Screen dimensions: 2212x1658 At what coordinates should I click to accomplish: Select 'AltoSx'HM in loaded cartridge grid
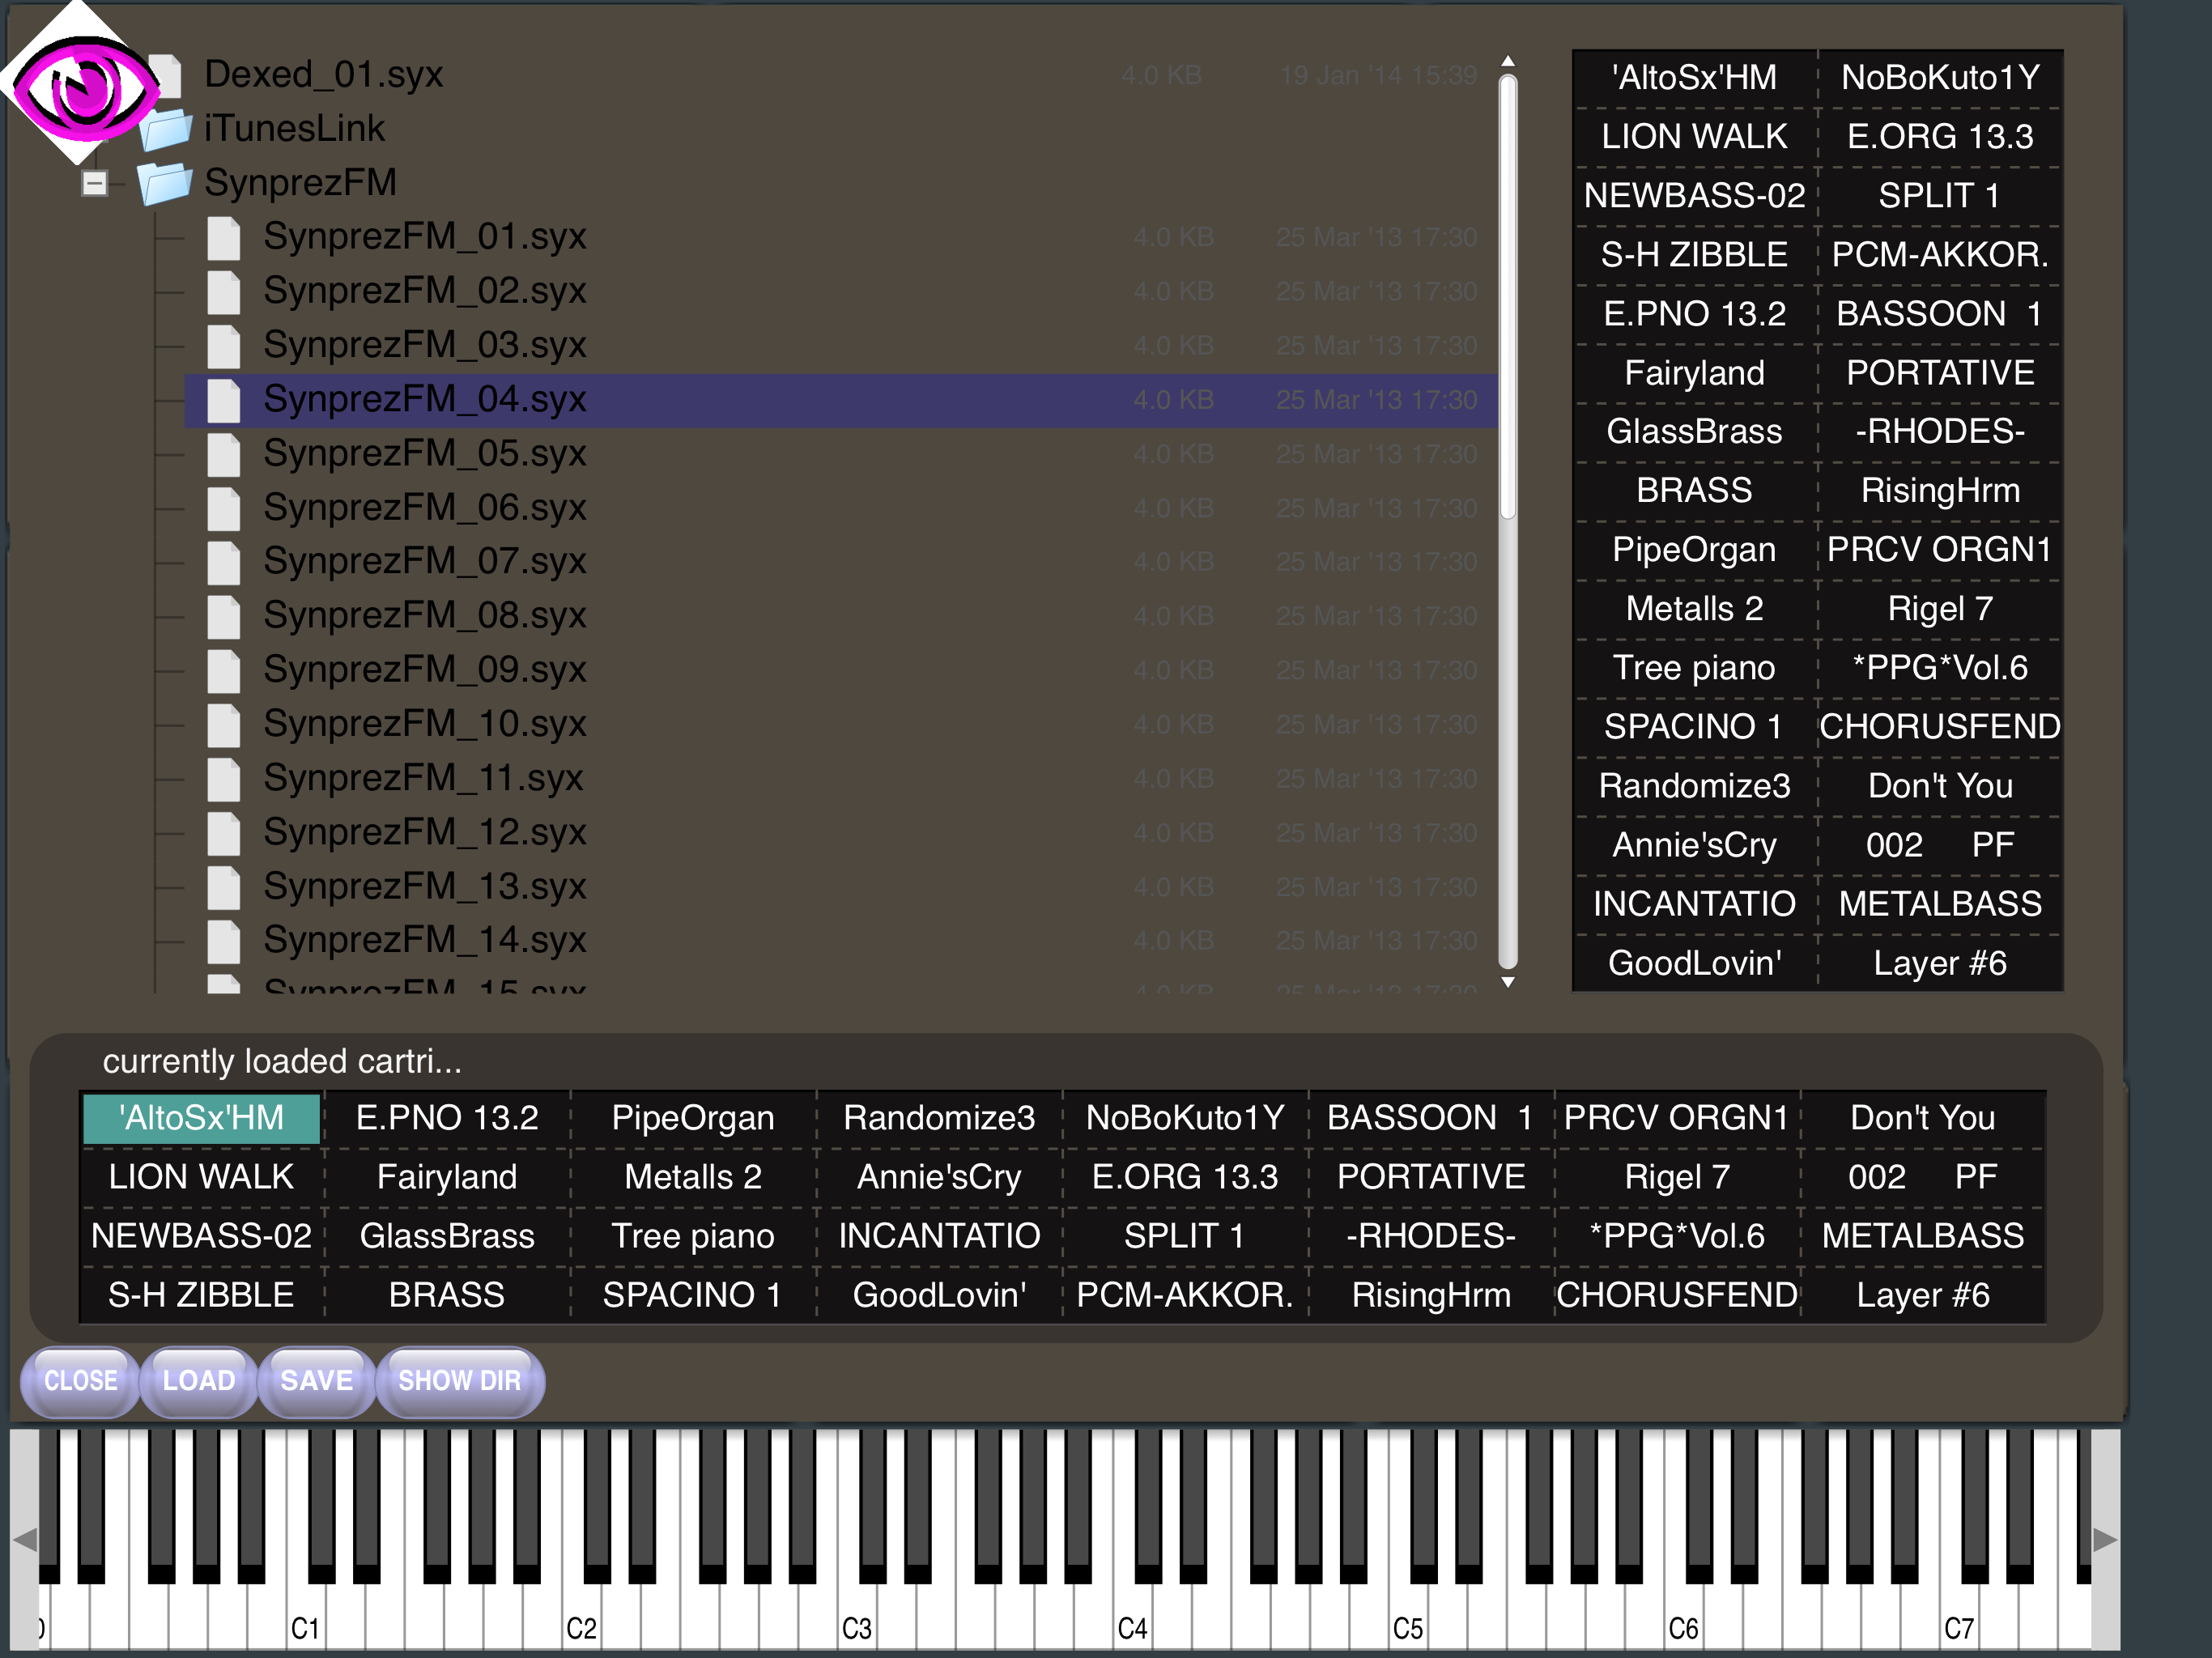point(201,1118)
